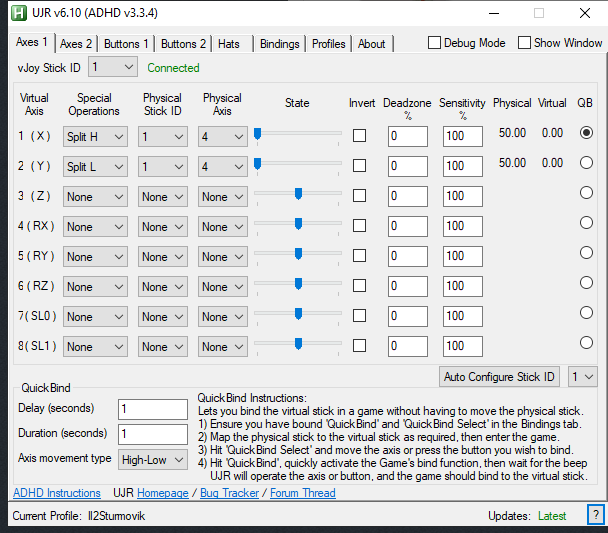The width and height of the screenshot is (608, 533).
Task: Click the State slider for axis 3 (Z)
Action: tap(298, 195)
